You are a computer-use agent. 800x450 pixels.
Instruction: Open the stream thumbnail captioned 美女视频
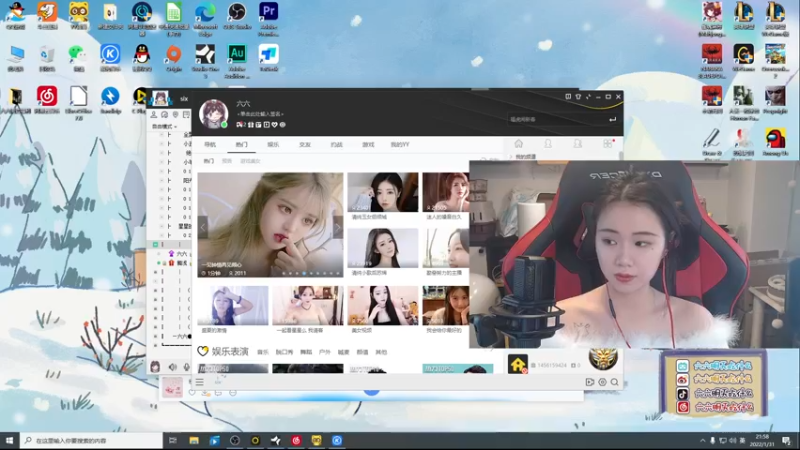(x=383, y=305)
